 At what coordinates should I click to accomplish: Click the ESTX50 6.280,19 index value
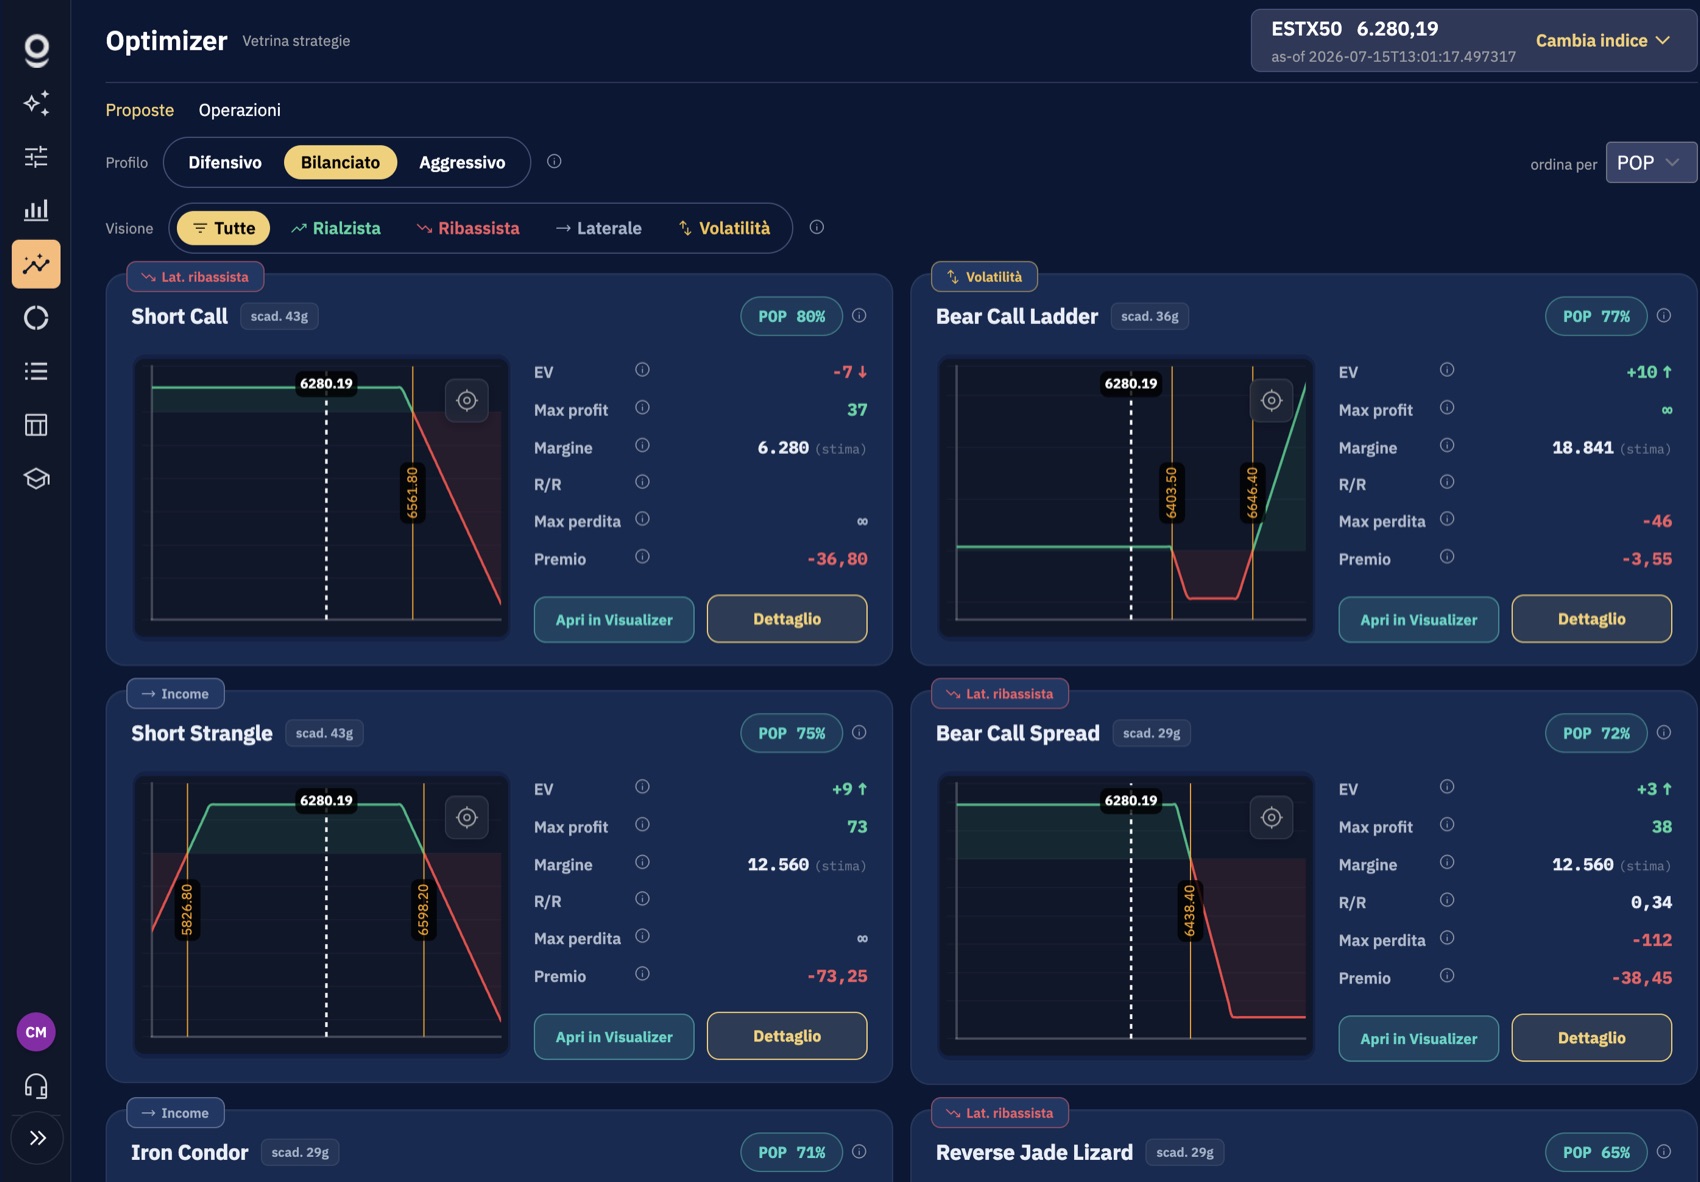tap(1354, 29)
